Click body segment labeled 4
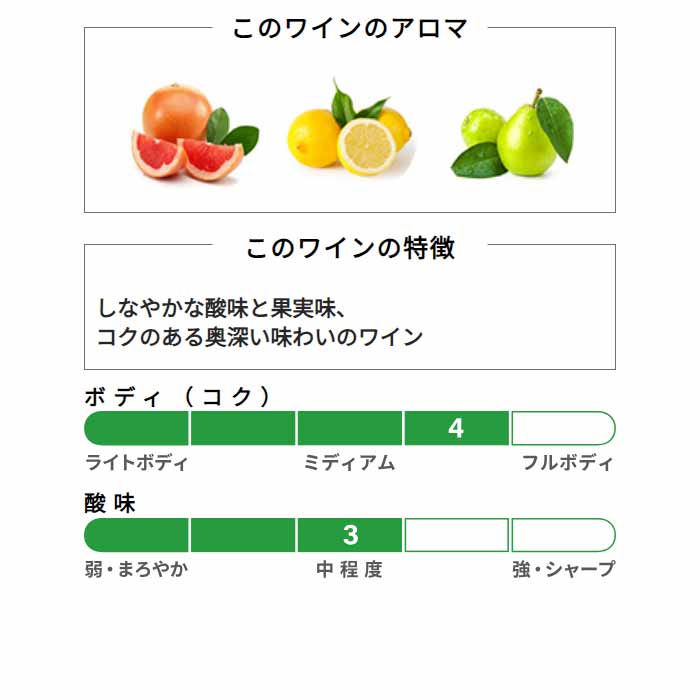Screen dimensions: 700x700 457,428
